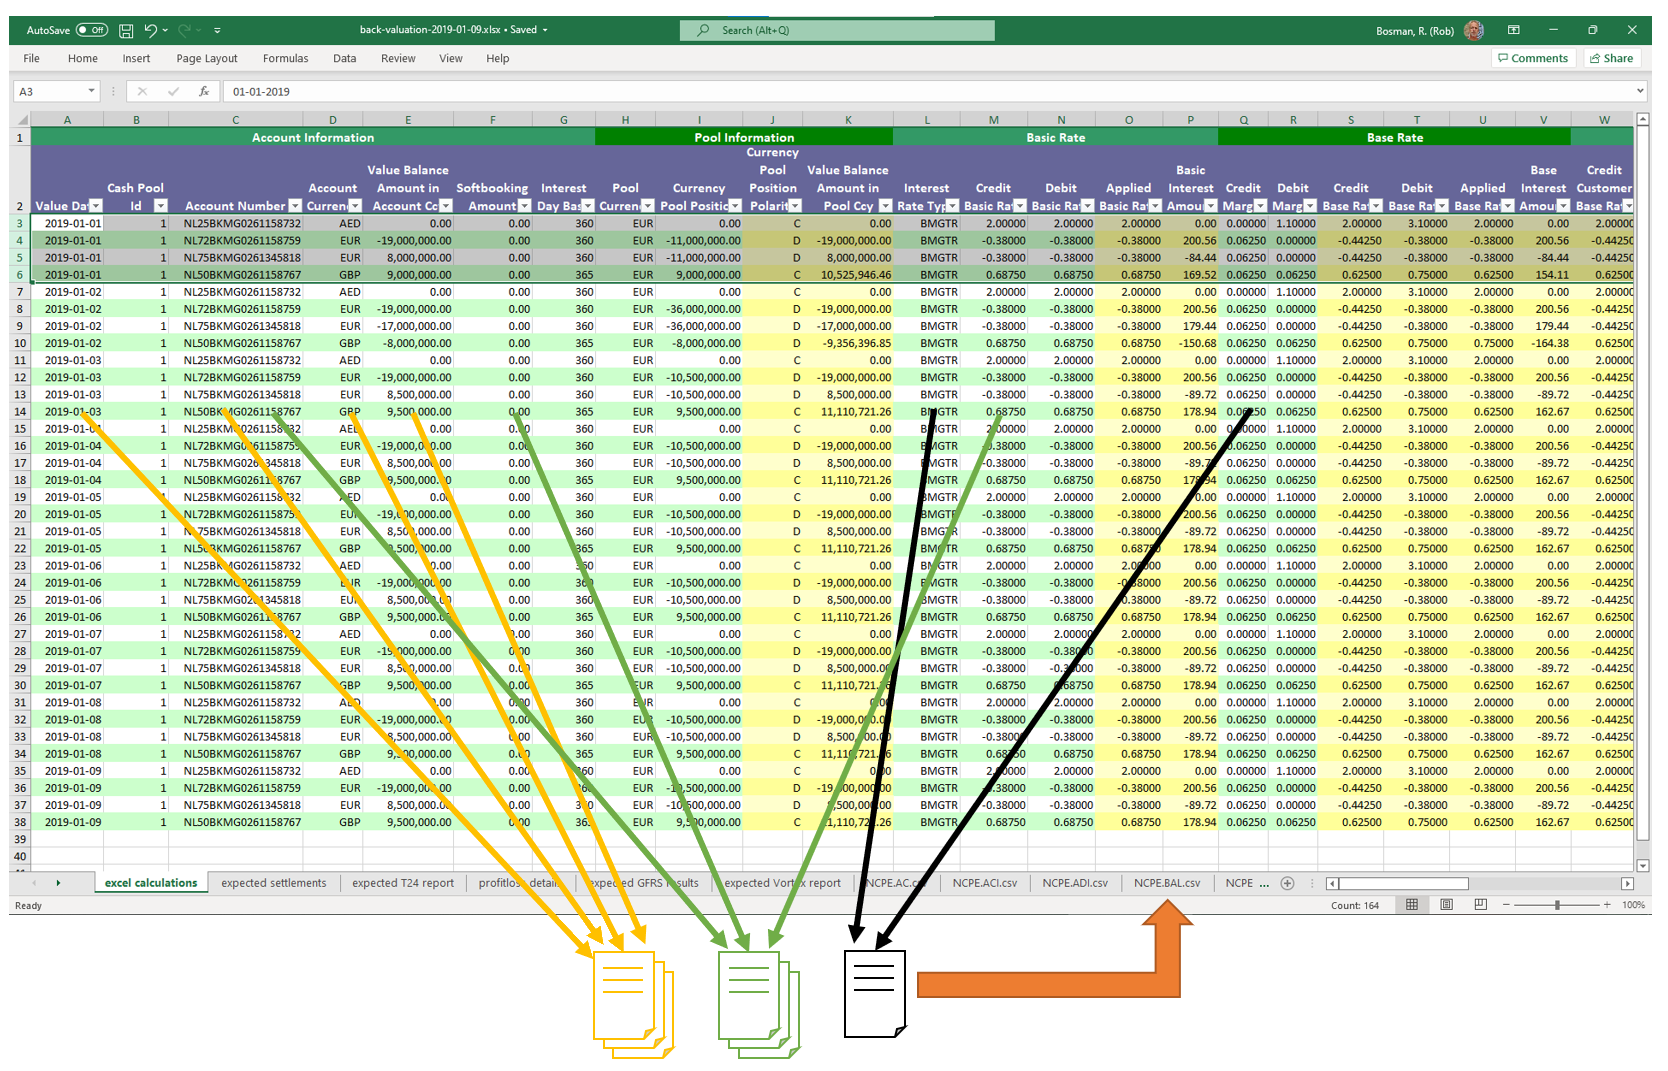Toggle the AutoSave switch
1668x1071 pixels.
[92, 30]
